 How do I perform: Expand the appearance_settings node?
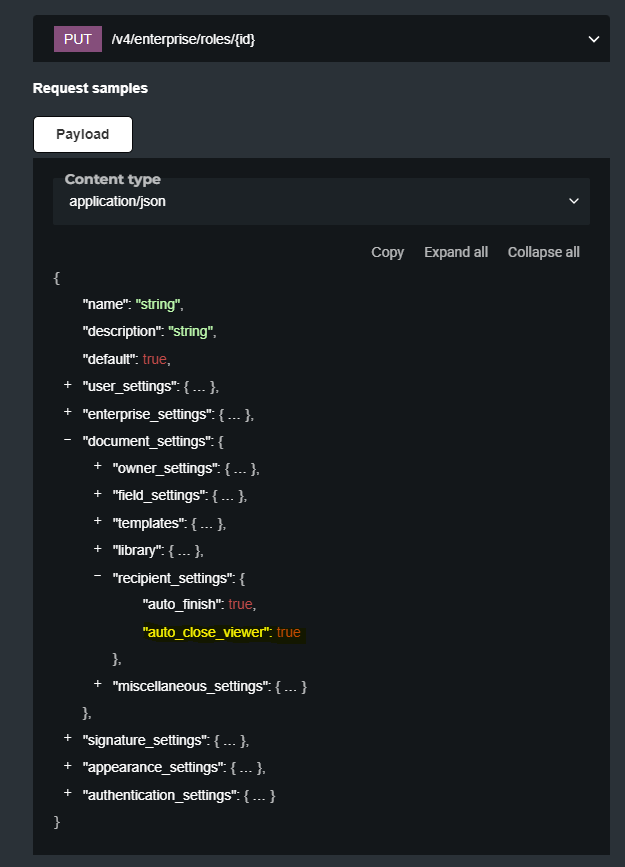pos(68,766)
